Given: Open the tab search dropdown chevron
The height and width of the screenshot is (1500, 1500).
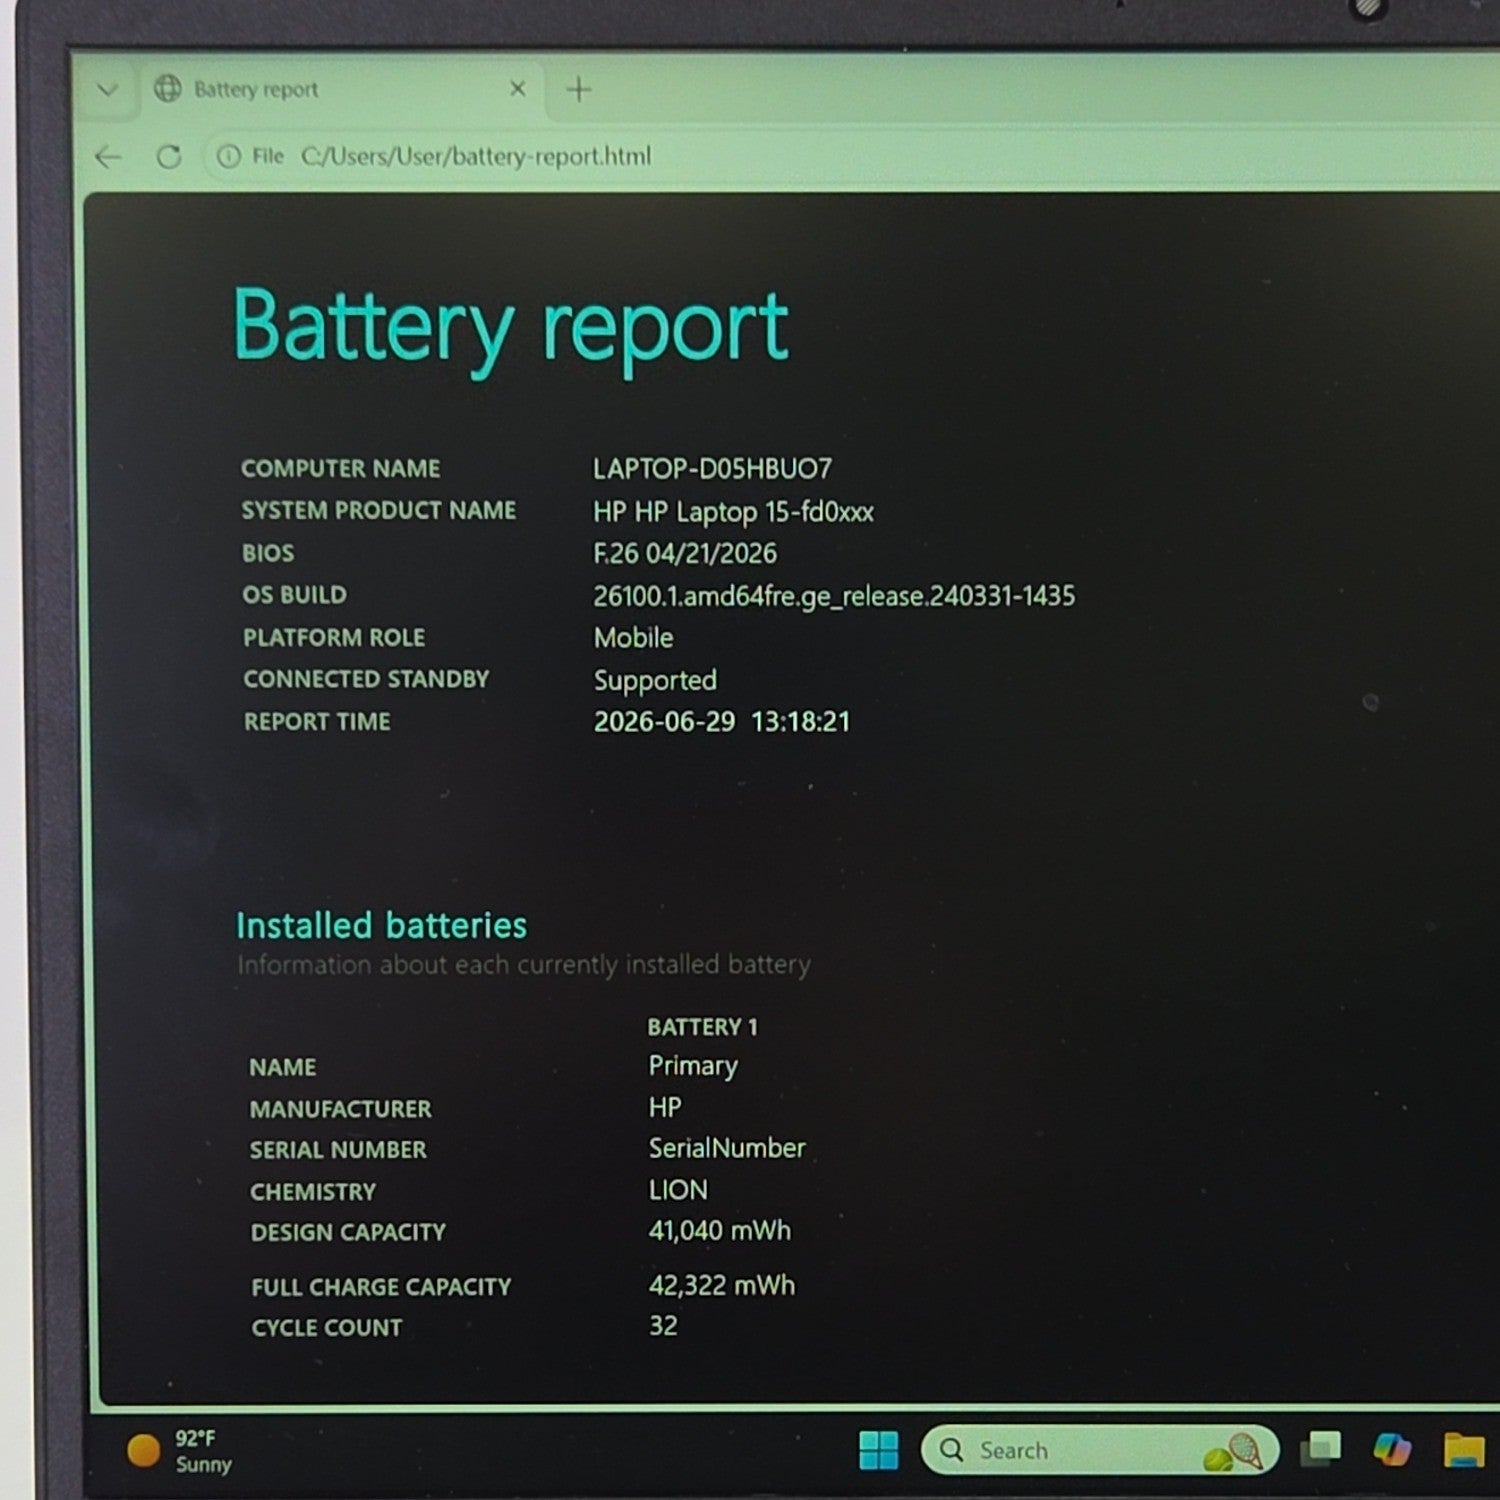Looking at the screenshot, I should (x=107, y=90).
